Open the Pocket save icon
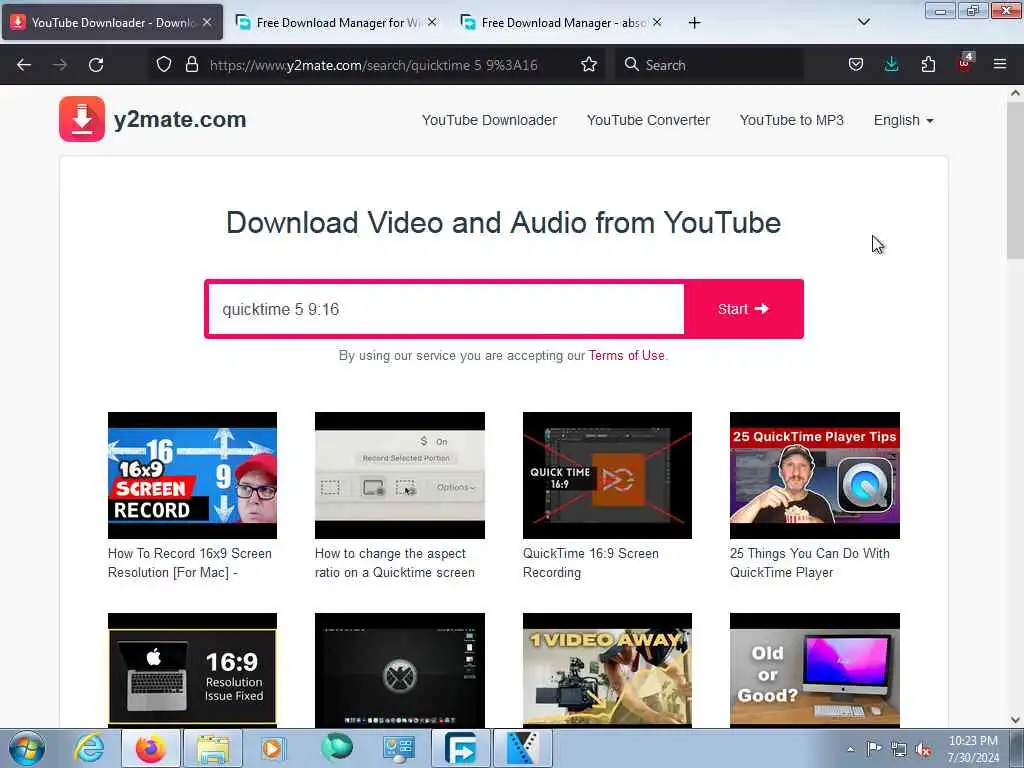This screenshot has width=1024, height=768. (856, 65)
